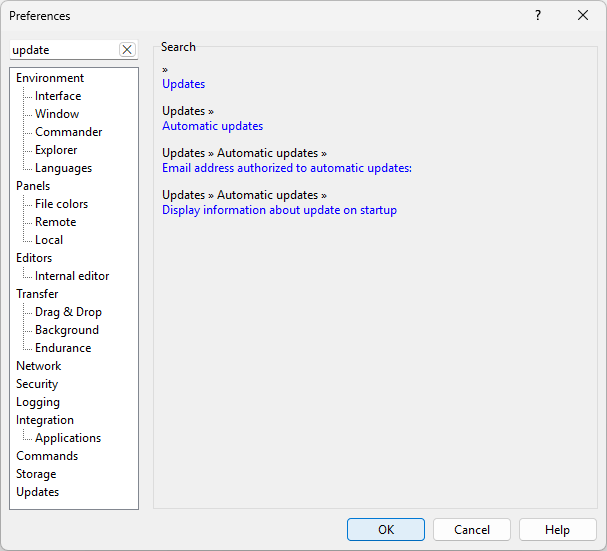Select the Internal editor tree item
Image resolution: width=607 pixels, height=551 pixels.
pyautogui.click(x=72, y=276)
